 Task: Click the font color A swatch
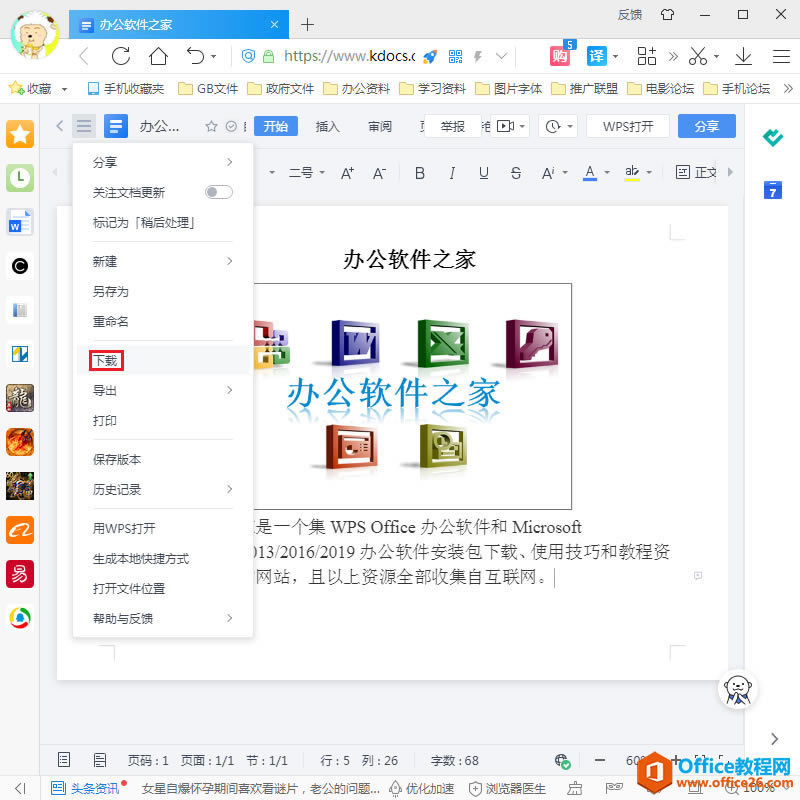pyautogui.click(x=590, y=173)
